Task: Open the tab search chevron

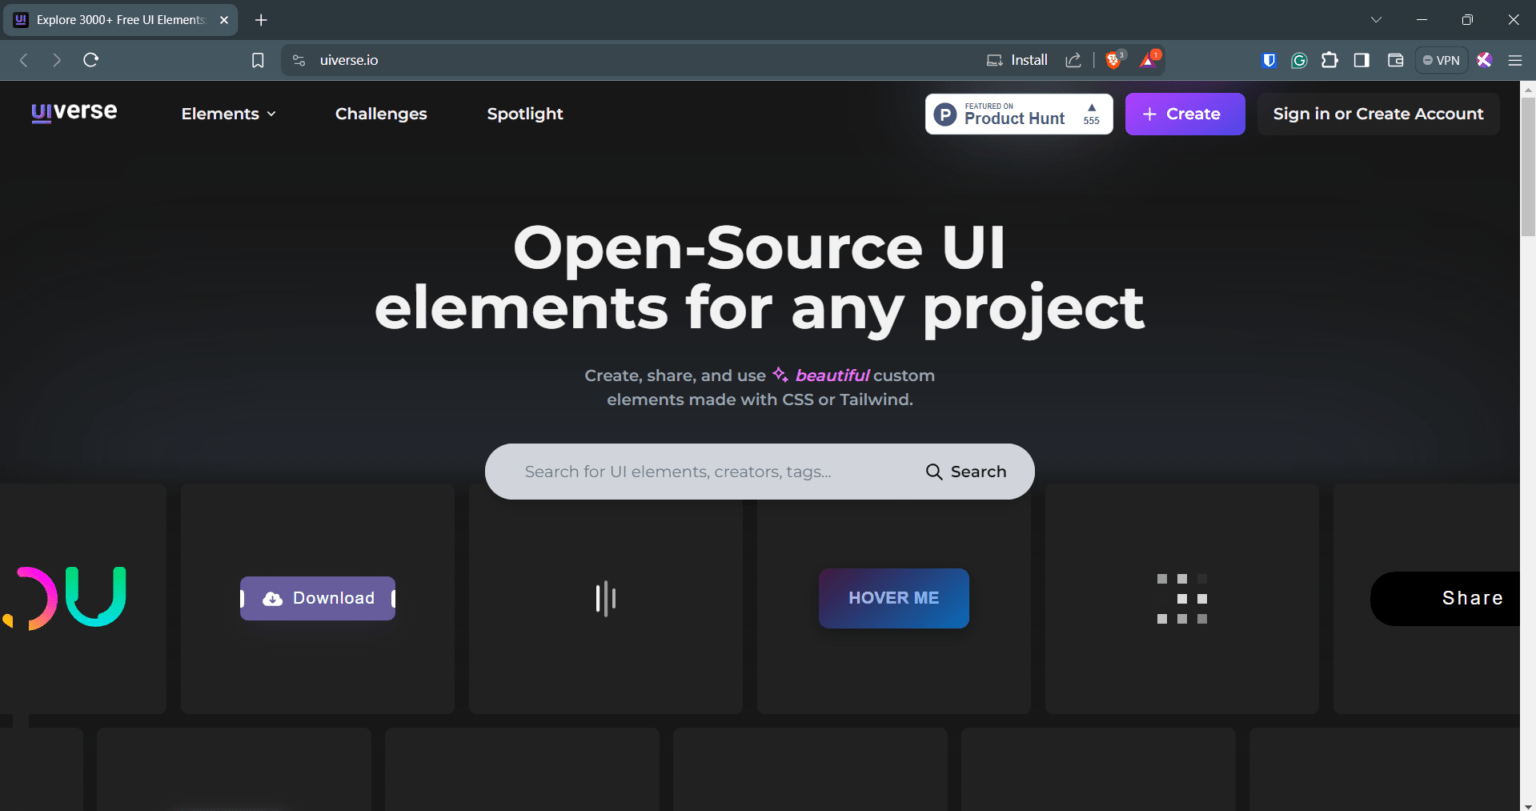Action: (x=1376, y=19)
